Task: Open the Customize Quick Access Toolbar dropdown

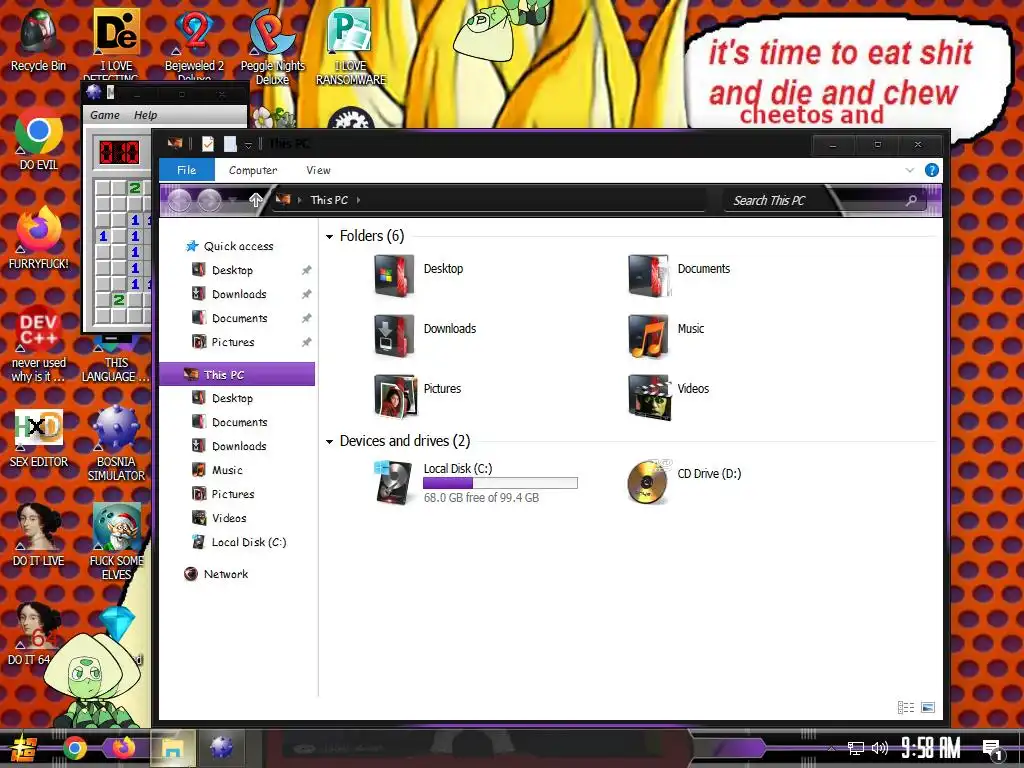Action: (x=248, y=144)
